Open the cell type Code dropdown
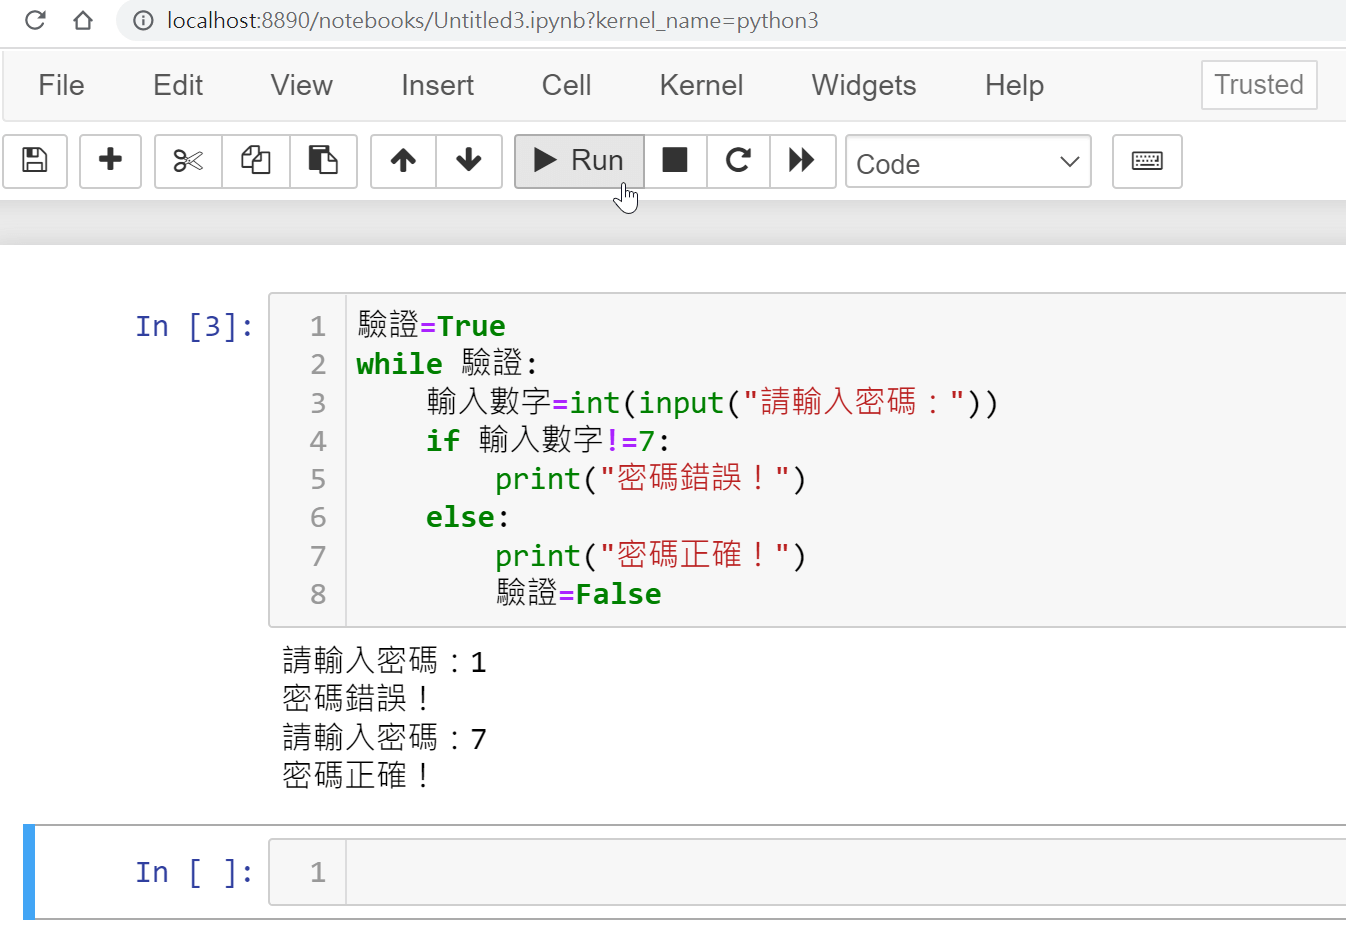Screen dimensions: 1346x936 point(968,162)
